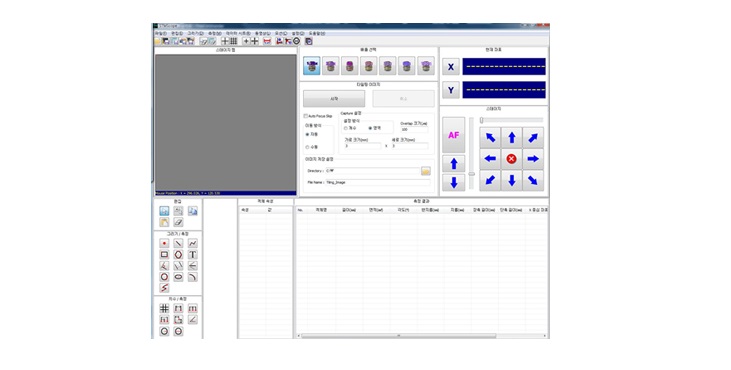Pick the red dot point tool
Image resolution: width=731 pixels, height=370 pixels.
[x=164, y=243]
